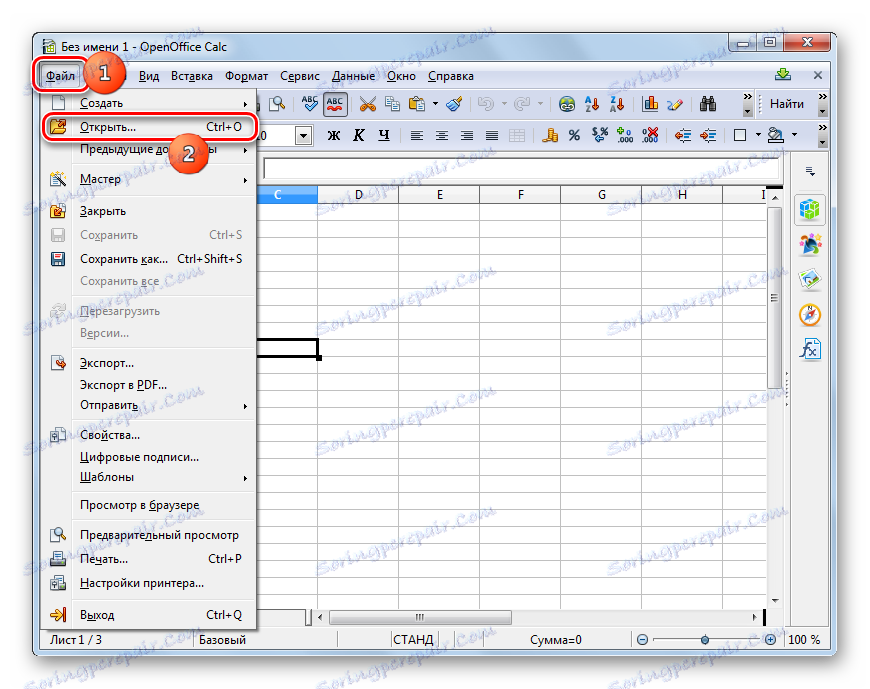Screen dimensions: 870x689
Task: Sort descending with the Z-A icon
Action: pyautogui.click(x=616, y=104)
